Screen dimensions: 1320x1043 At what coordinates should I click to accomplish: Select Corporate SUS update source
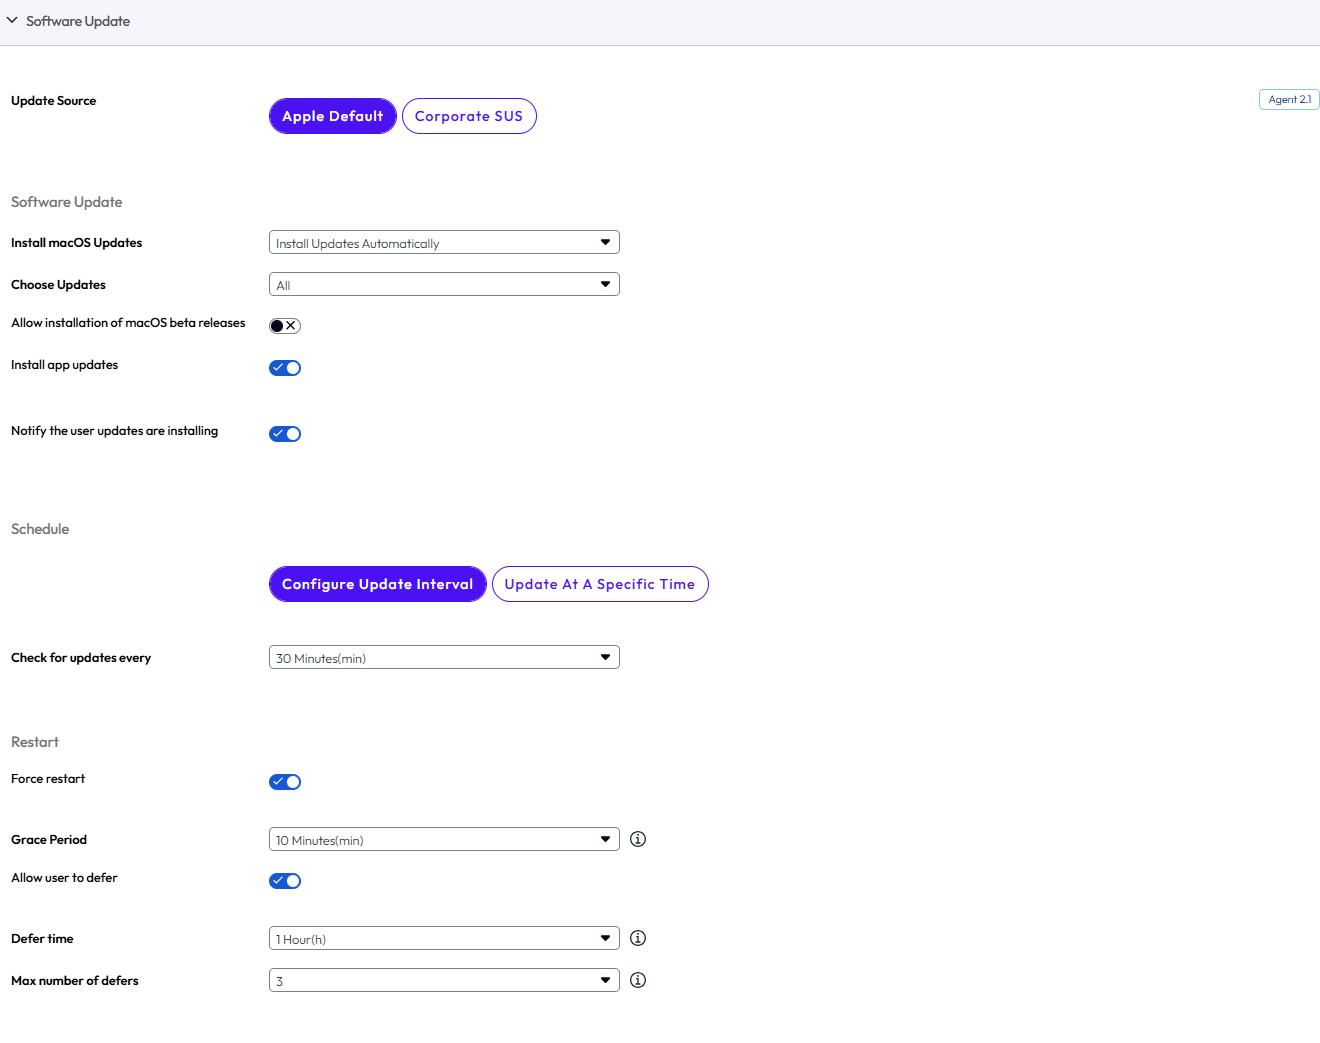[x=469, y=116]
